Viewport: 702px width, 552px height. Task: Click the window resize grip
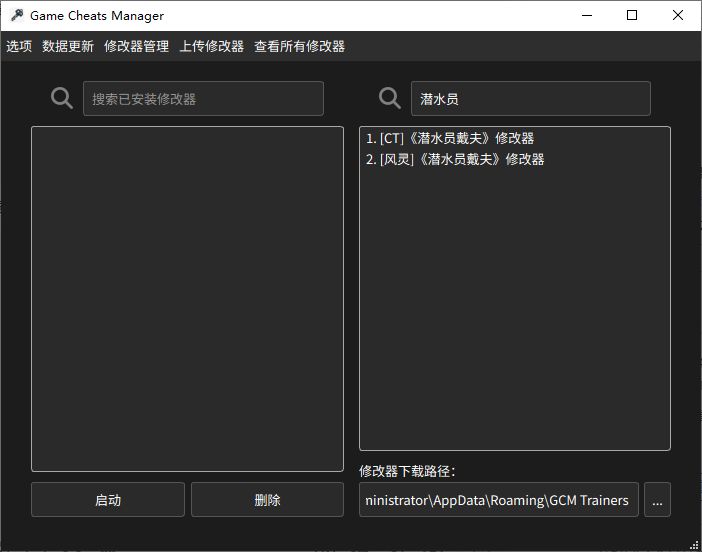point(694,544)
